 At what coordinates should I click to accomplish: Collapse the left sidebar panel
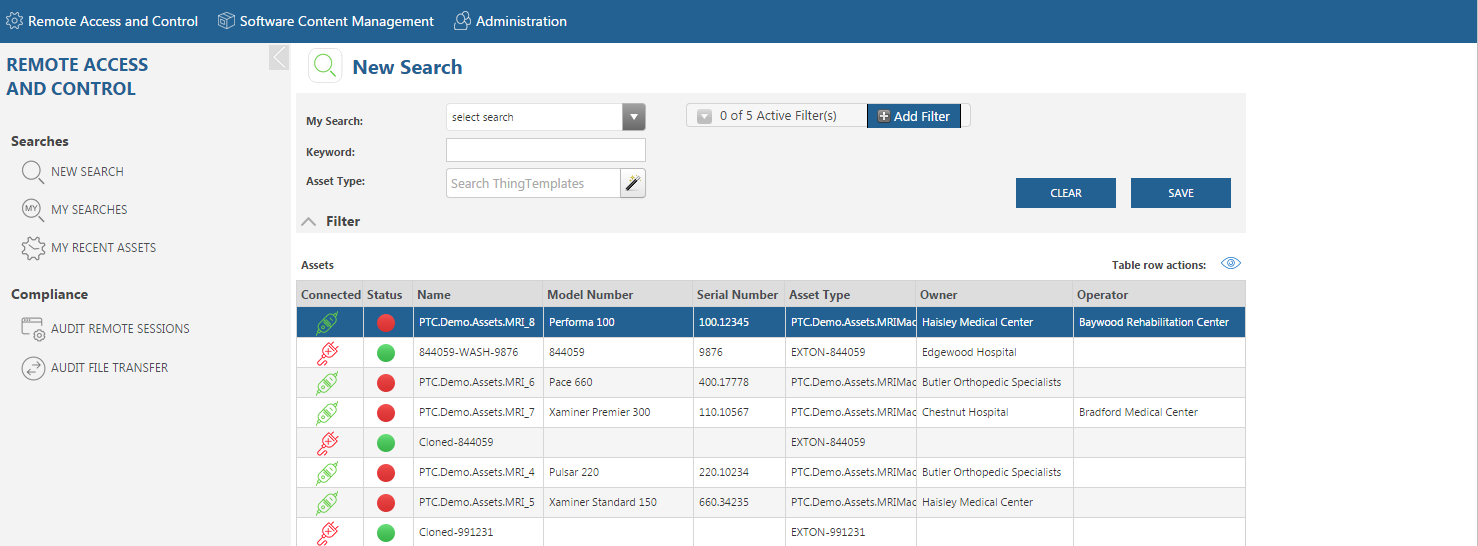coord(279,57)
